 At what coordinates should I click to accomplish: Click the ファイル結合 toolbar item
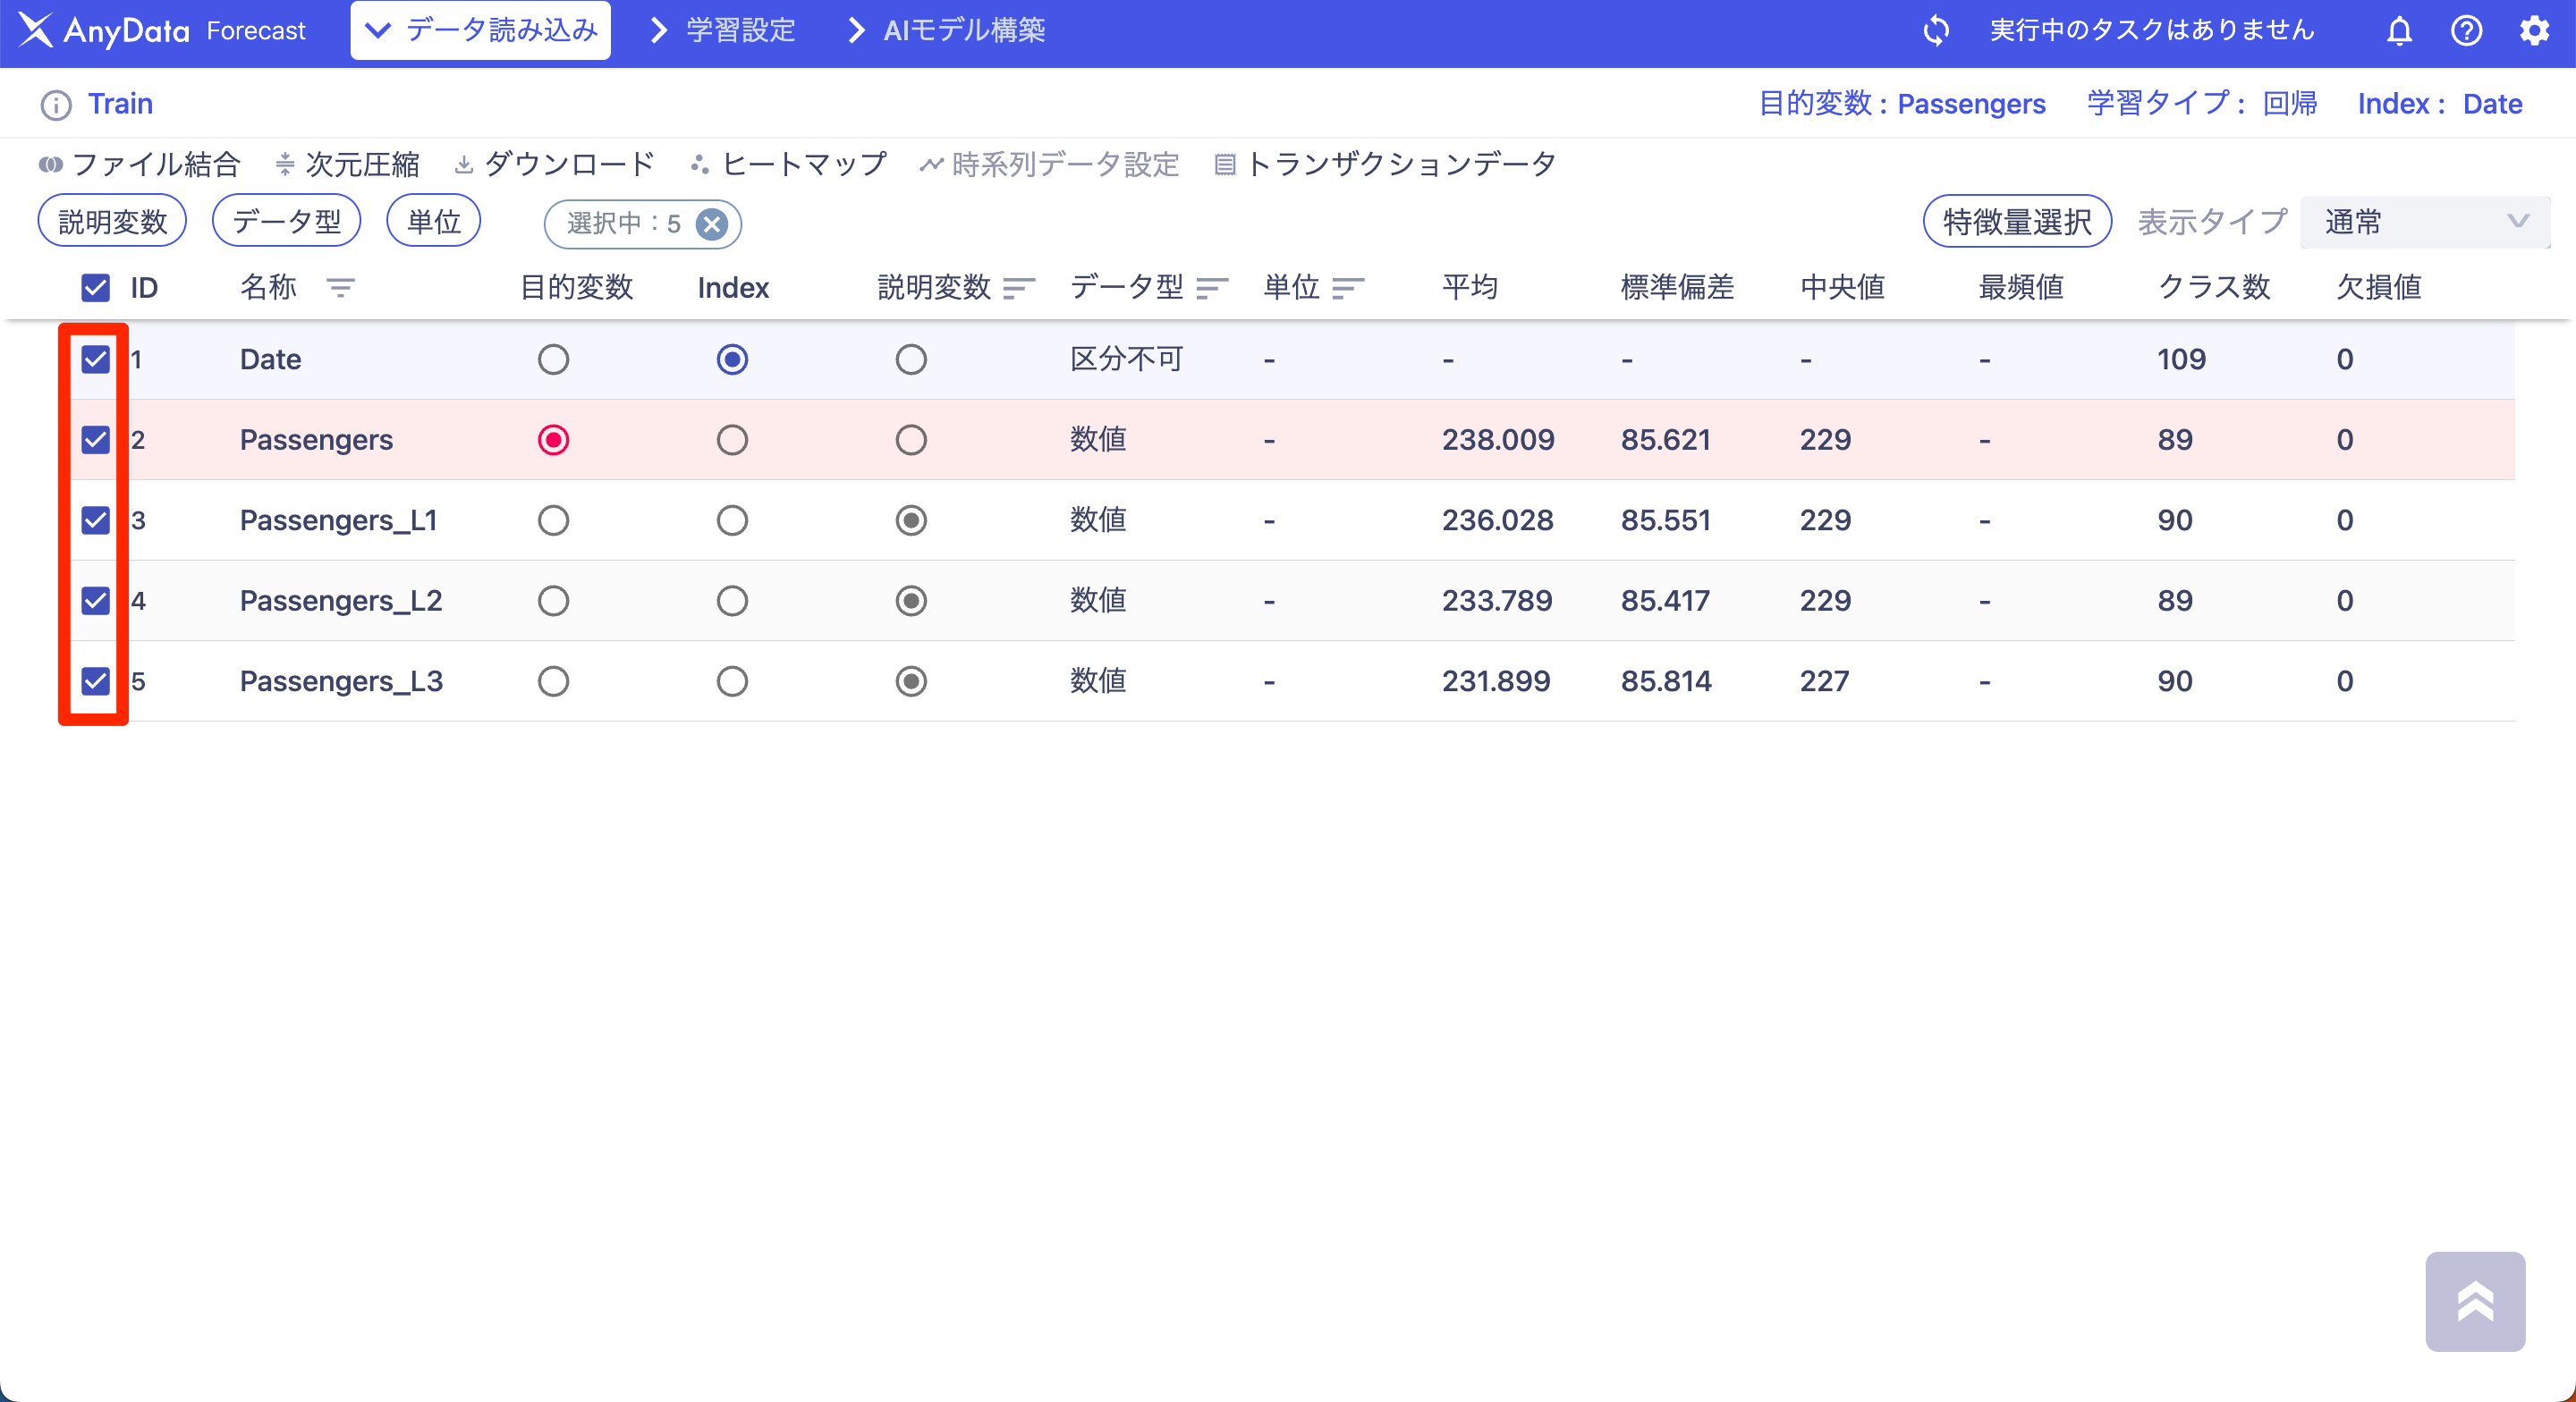[x=140, y=164]
